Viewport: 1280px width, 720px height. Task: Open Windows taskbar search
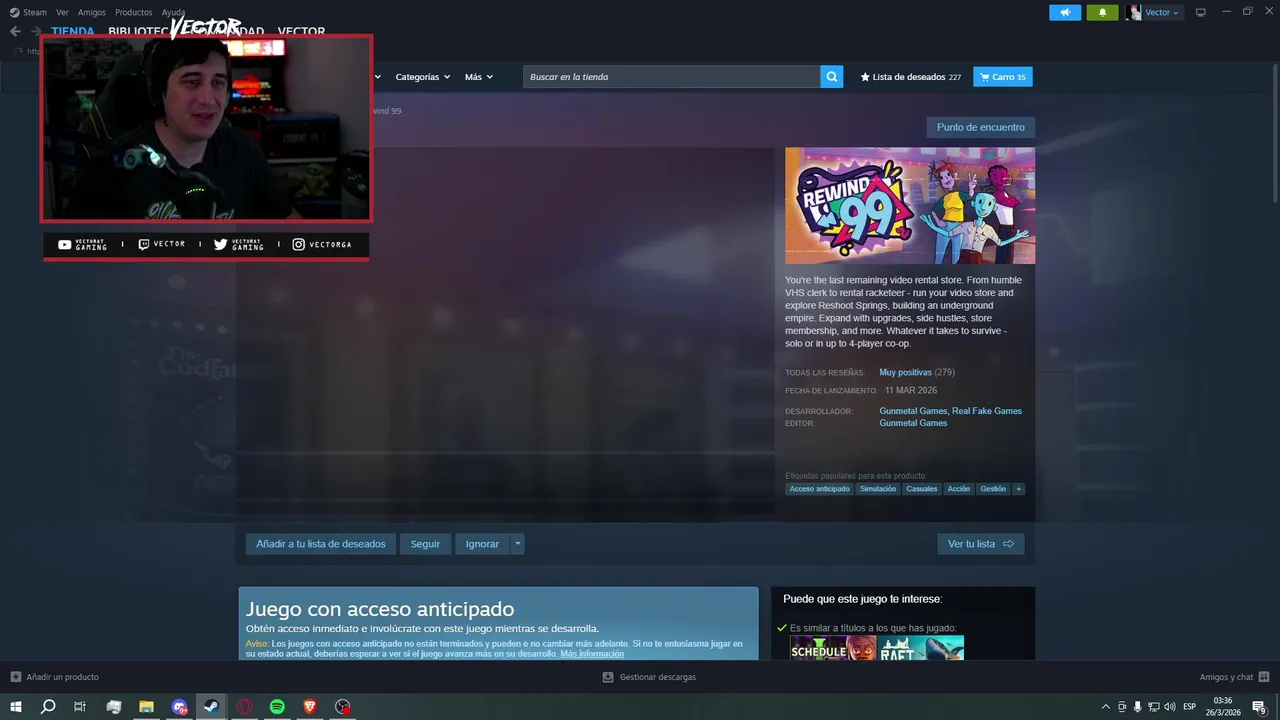pos(47,707)
